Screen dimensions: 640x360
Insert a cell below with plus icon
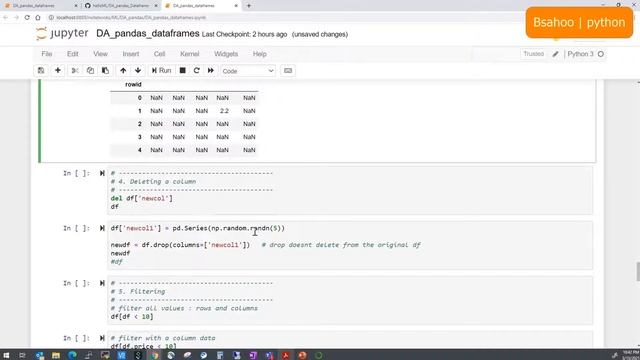(58, 71)
